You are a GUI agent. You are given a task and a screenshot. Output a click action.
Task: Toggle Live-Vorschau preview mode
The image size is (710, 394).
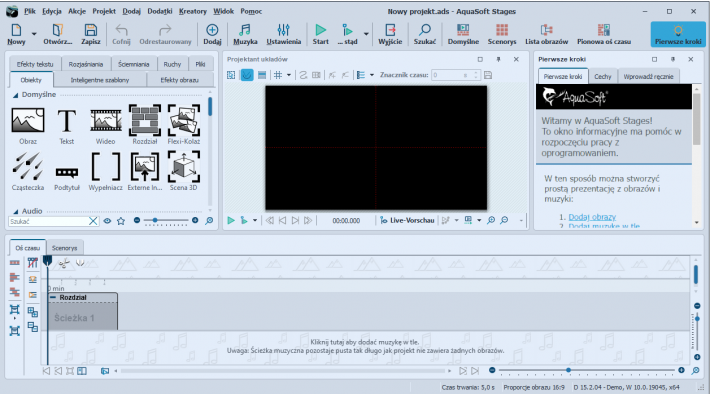click(407, 221)
